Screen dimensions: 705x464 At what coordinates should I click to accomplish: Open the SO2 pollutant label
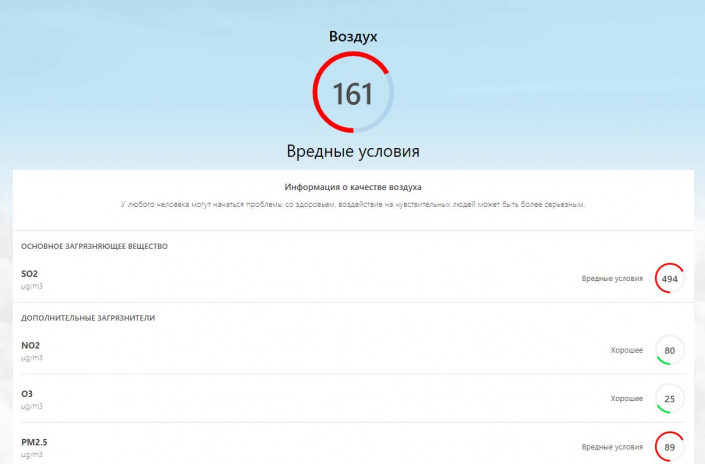click(x=29, y=273)
